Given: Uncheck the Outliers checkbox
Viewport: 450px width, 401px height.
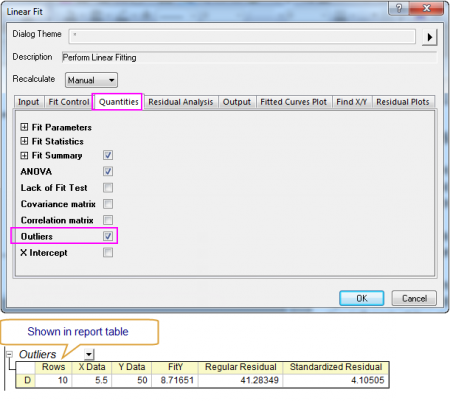Looking at the screenshot, I should pyautogui.click(x=108, y=236).
